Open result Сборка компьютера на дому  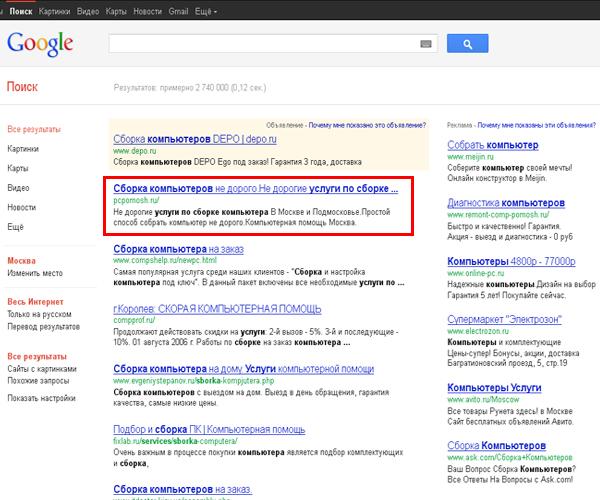243,369
